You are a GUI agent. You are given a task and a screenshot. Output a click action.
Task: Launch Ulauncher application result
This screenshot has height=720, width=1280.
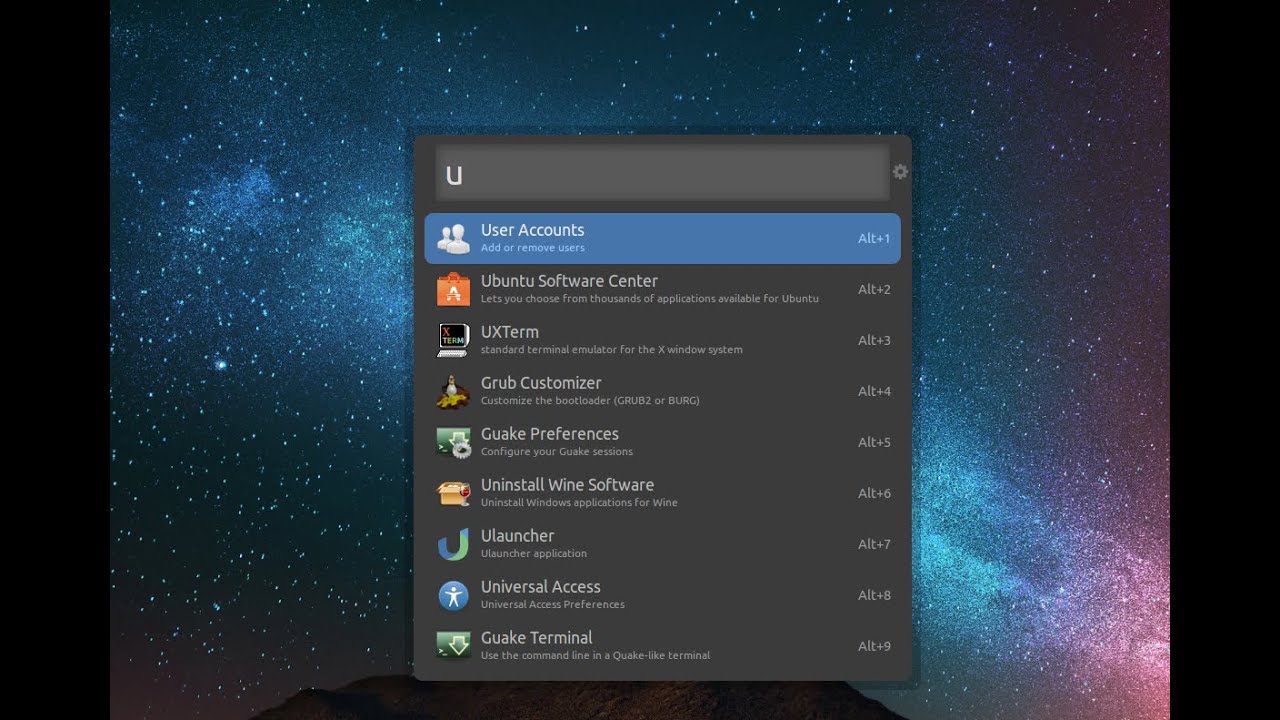pyautogui.click(x=662, y=544)
